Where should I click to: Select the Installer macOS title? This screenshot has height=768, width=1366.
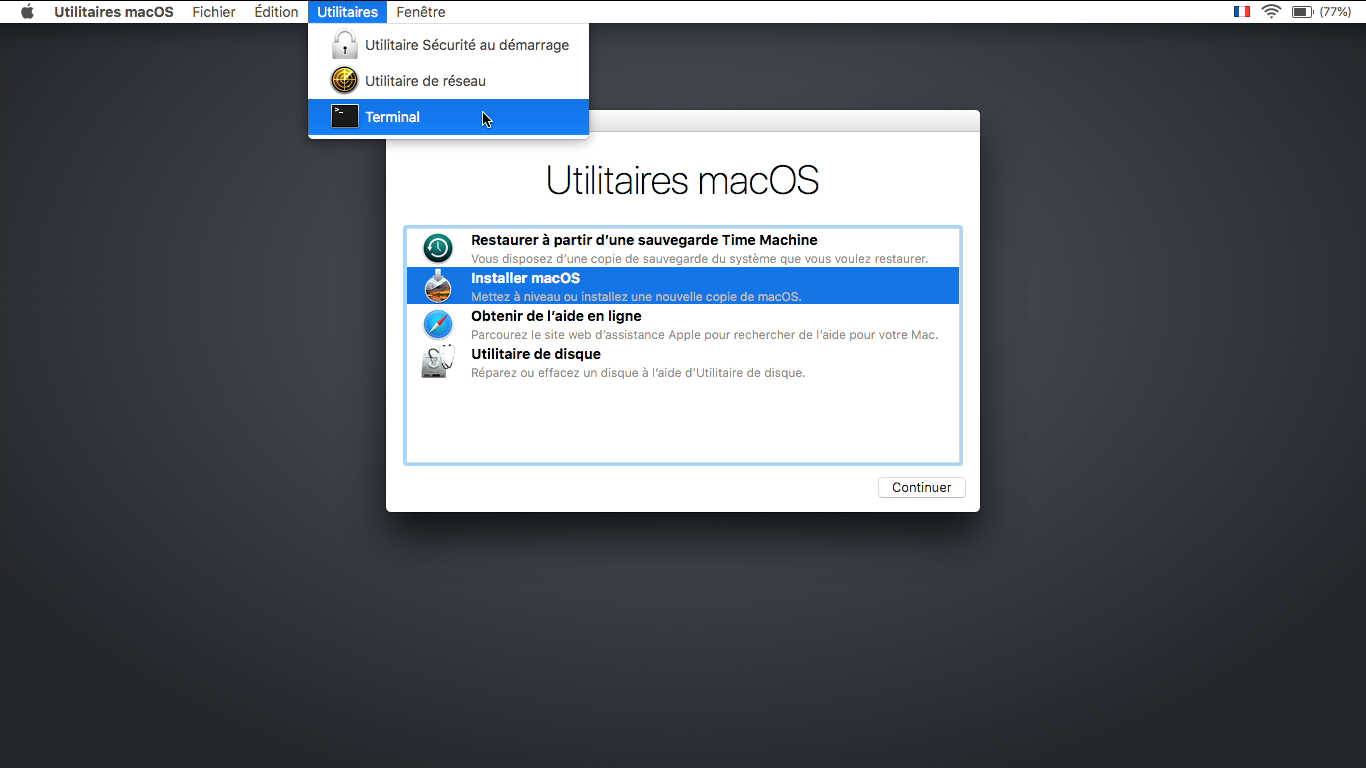pyautogui.click(x=525, y=278)
